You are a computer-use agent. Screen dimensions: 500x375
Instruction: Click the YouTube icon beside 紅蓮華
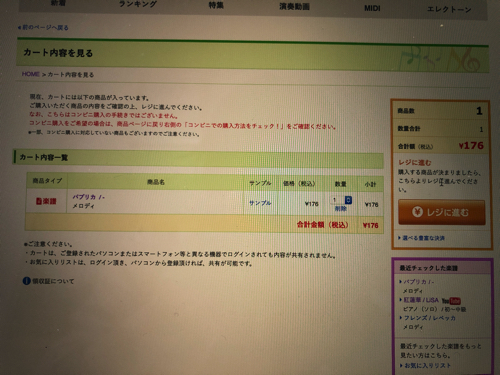[x=451, y=301]
